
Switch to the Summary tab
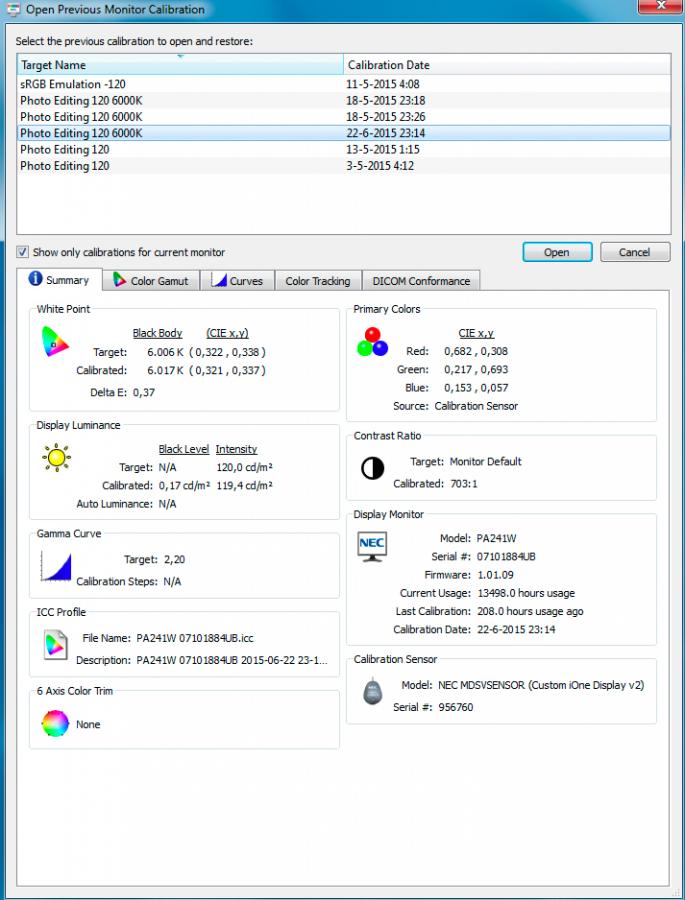pos(59,280)
